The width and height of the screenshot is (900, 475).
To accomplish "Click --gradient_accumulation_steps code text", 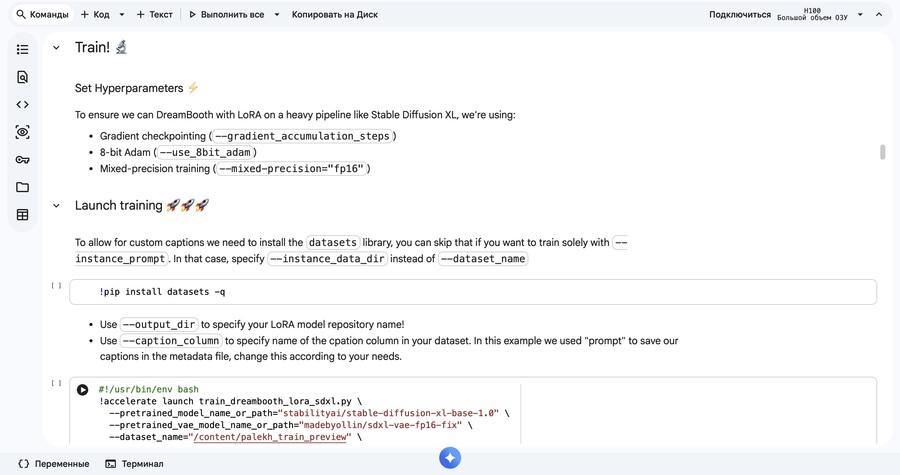I will click(x=302, y=136).
